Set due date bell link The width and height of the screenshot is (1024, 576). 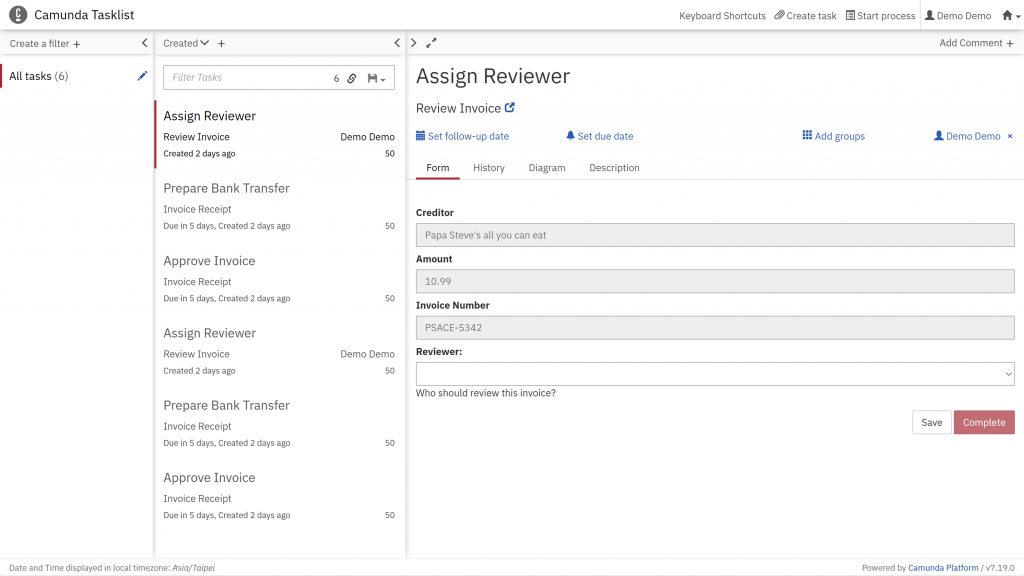pos(600,136)
